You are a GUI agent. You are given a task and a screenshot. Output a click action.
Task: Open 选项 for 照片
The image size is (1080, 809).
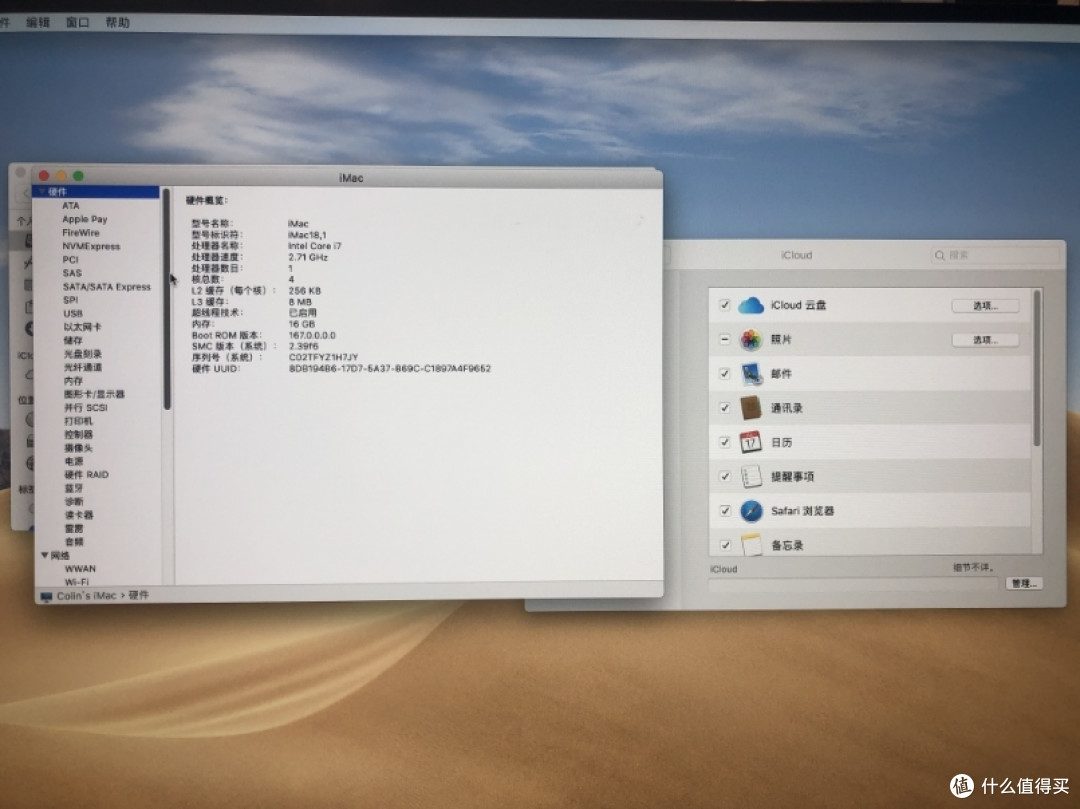[985, 339]
